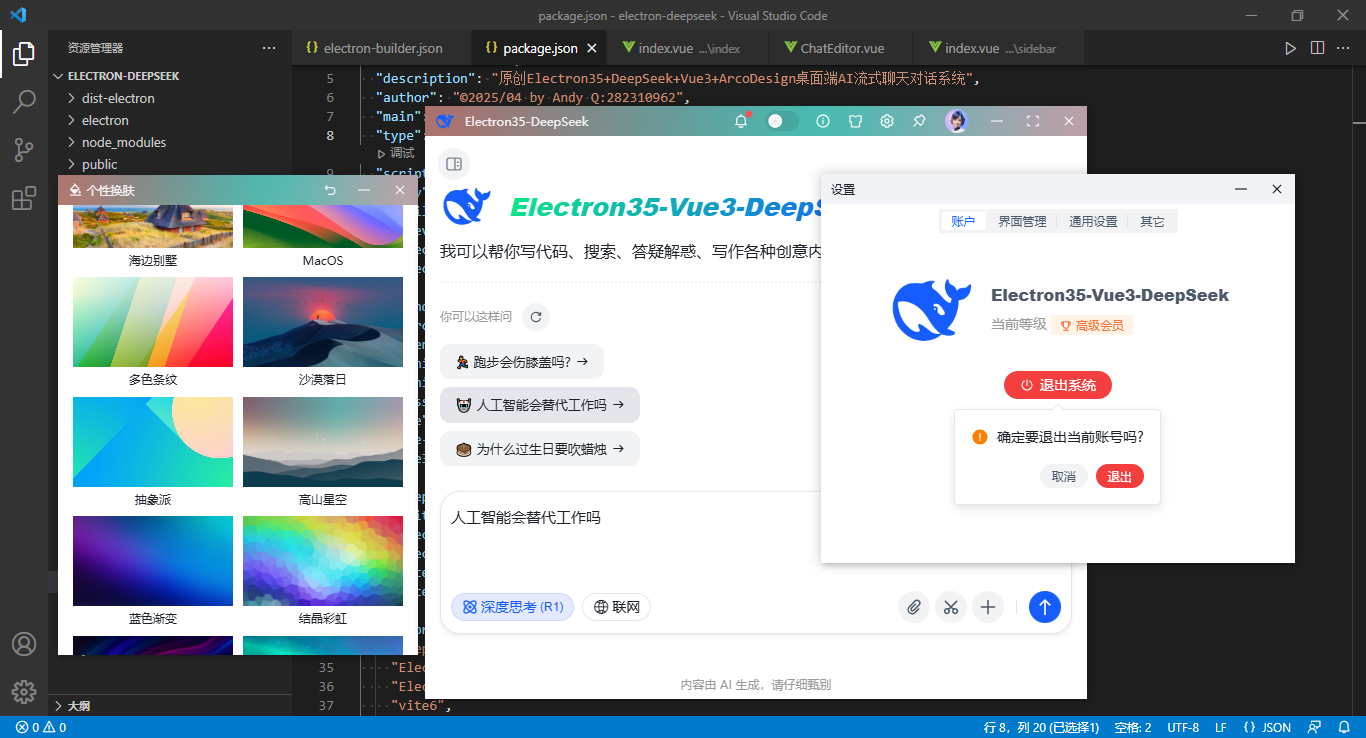This screenshot has height=738, width=1366.
Task: Open the Explorer view in VS Code
Action: [x=24, y=54]
